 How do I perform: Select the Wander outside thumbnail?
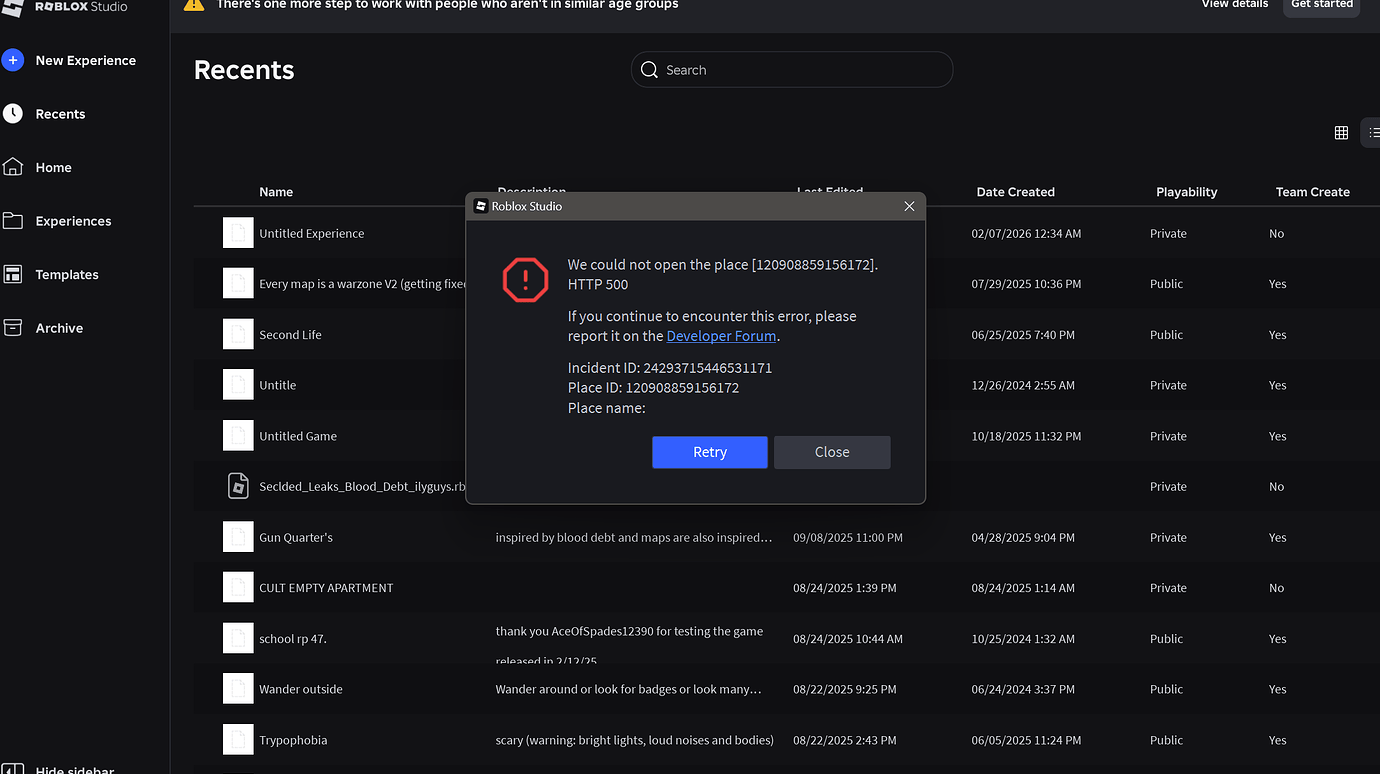click(238, 689)
